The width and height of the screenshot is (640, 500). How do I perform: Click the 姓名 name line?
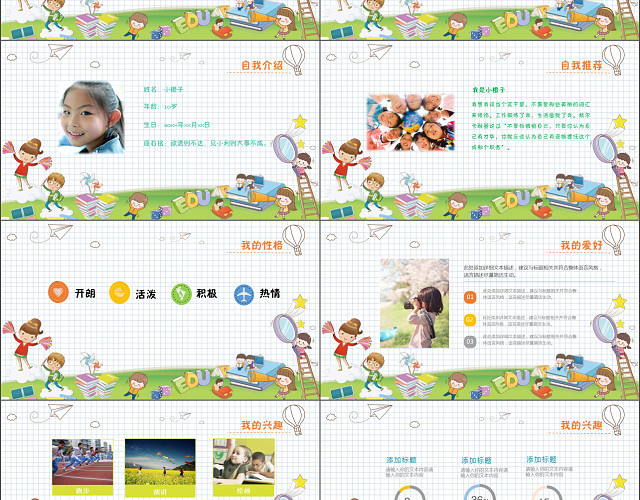tap(163, 89)
